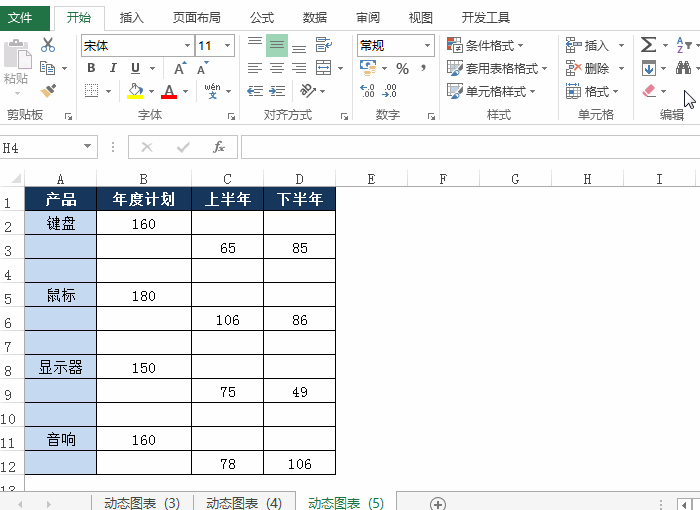
Task: Expand the Name Box dropdown
Action: tap(88, 146)
